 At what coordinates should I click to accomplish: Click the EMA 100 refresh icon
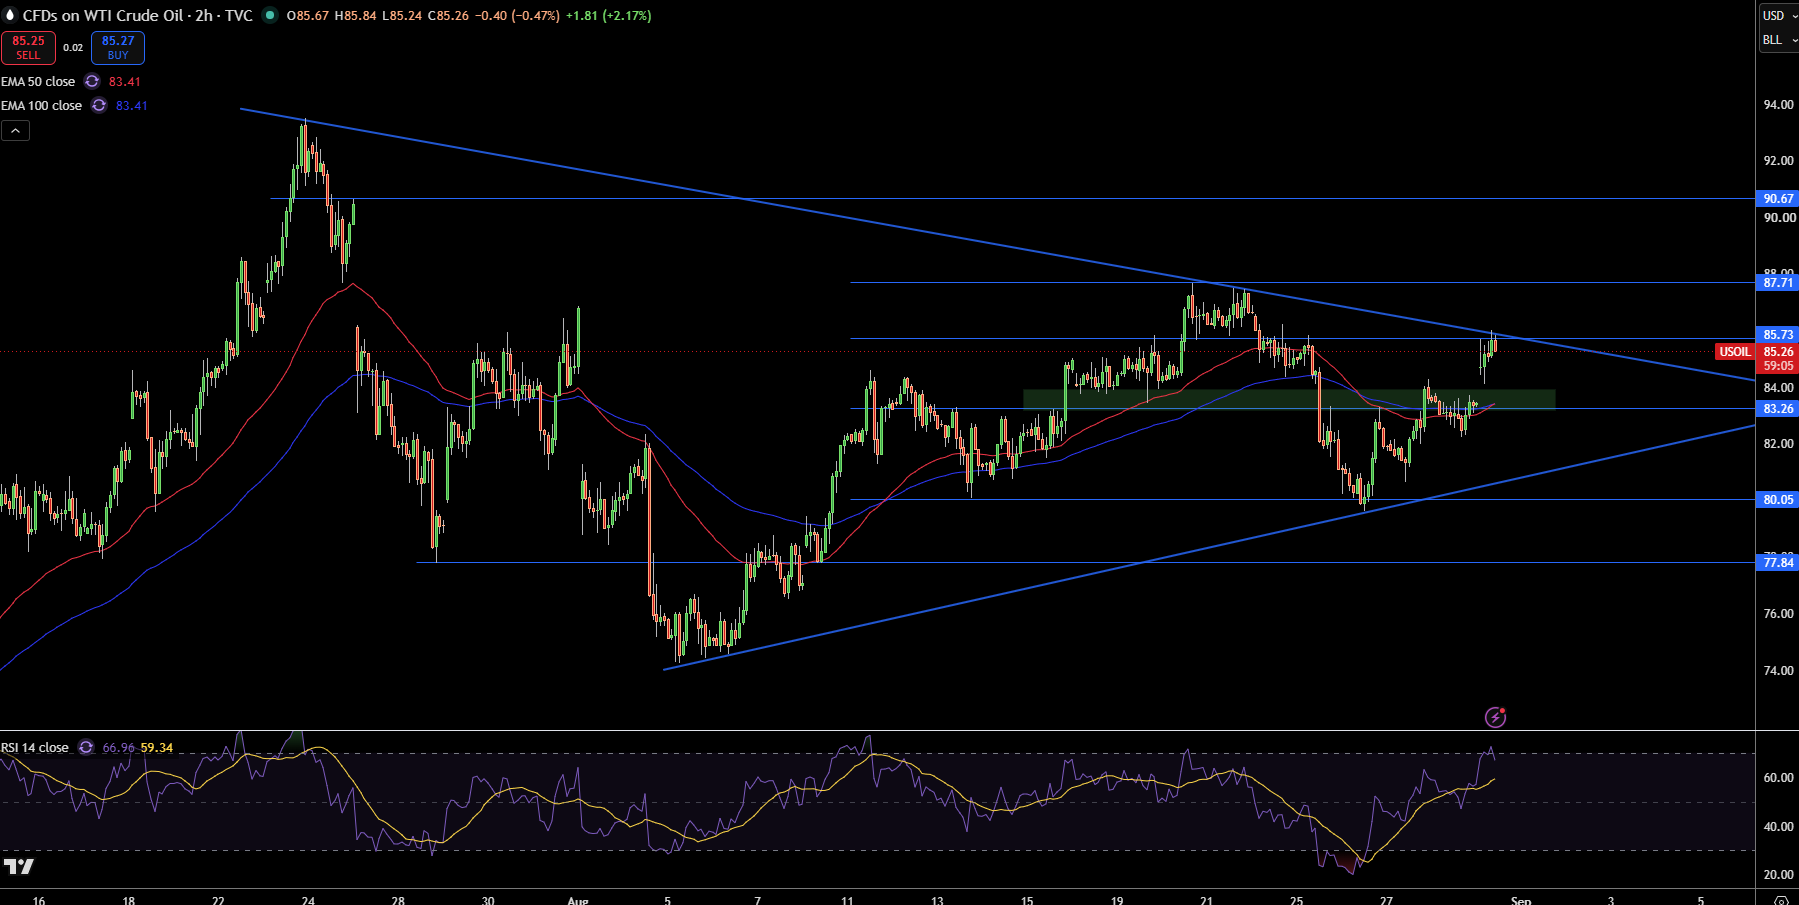pyautogui.click(x=99, y=105)
